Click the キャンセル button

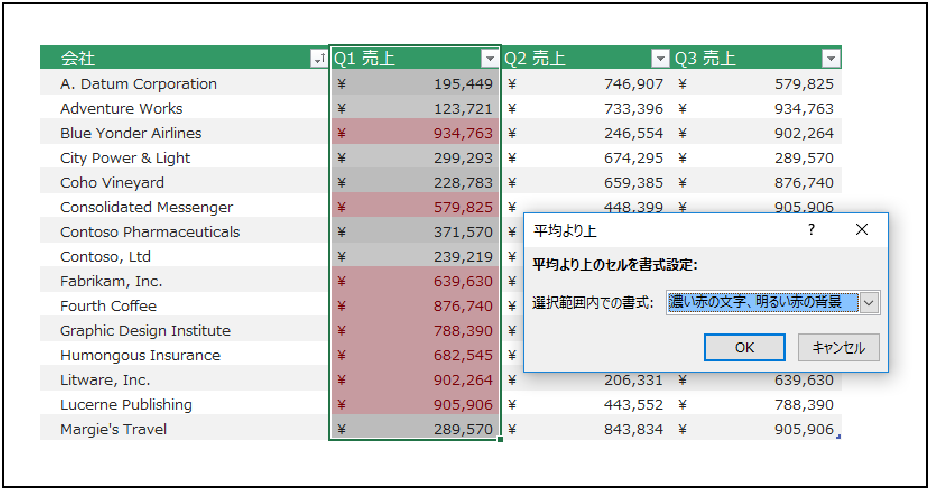(838, 347)
